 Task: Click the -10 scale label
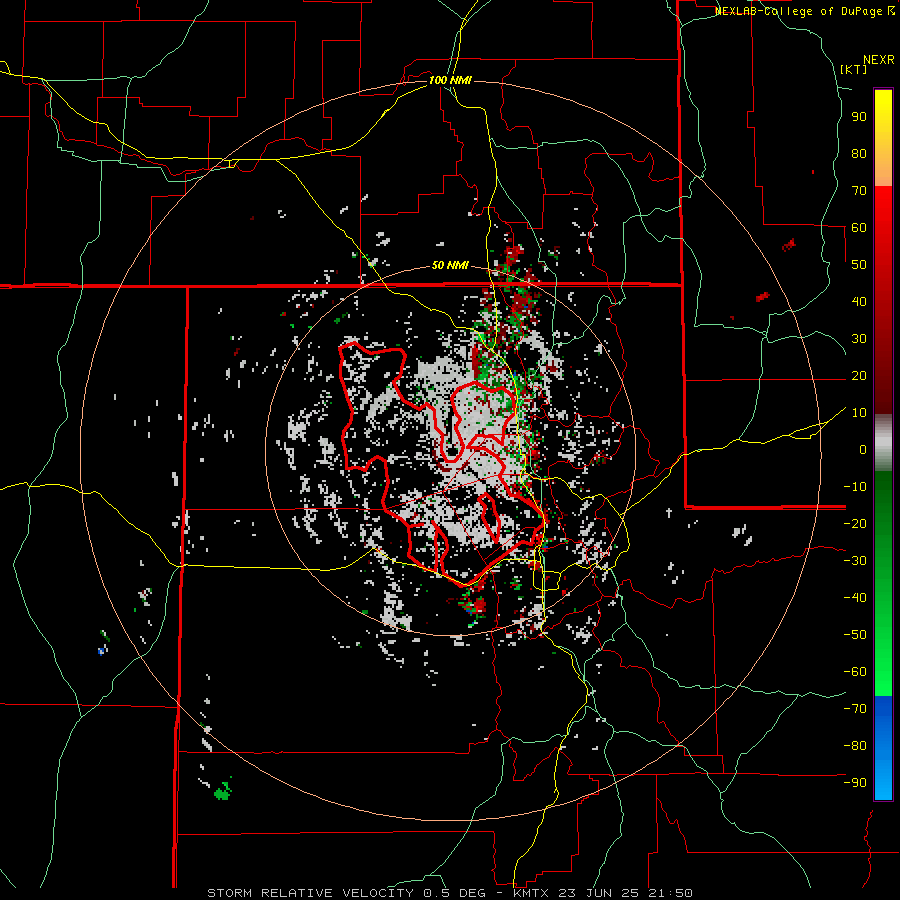click(855, 487)
